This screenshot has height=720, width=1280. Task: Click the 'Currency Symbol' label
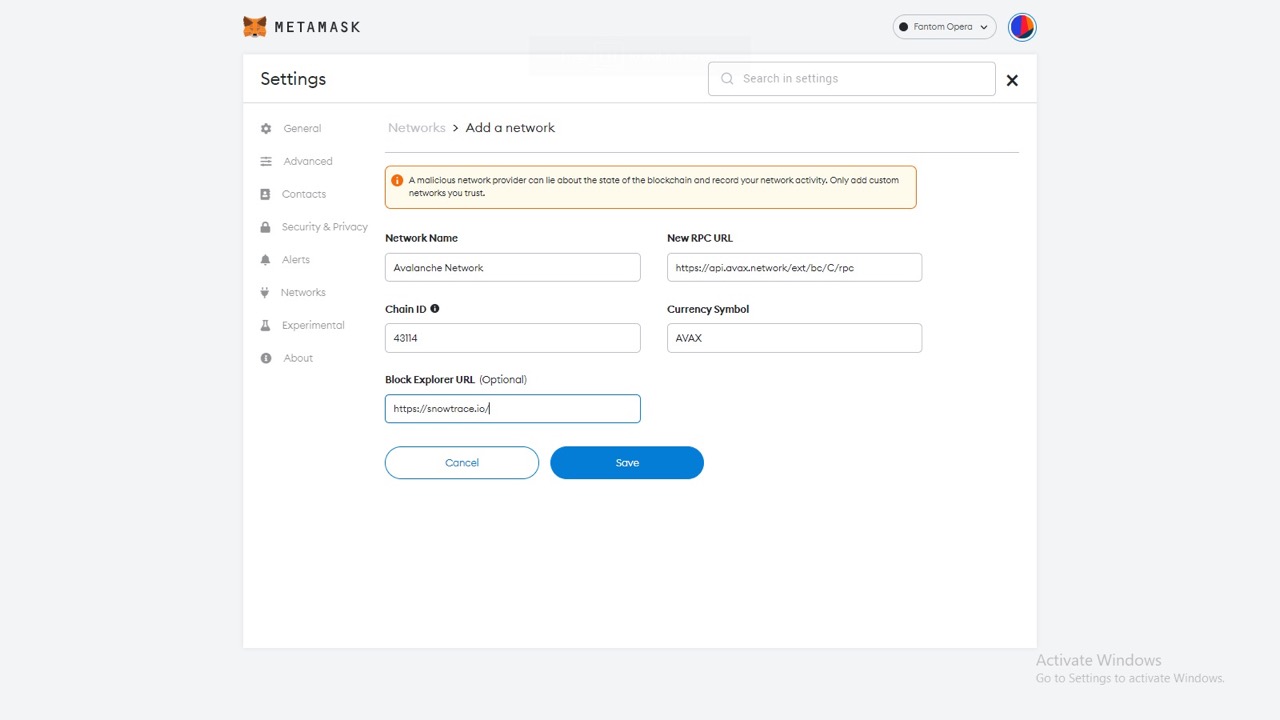[708, 309]
